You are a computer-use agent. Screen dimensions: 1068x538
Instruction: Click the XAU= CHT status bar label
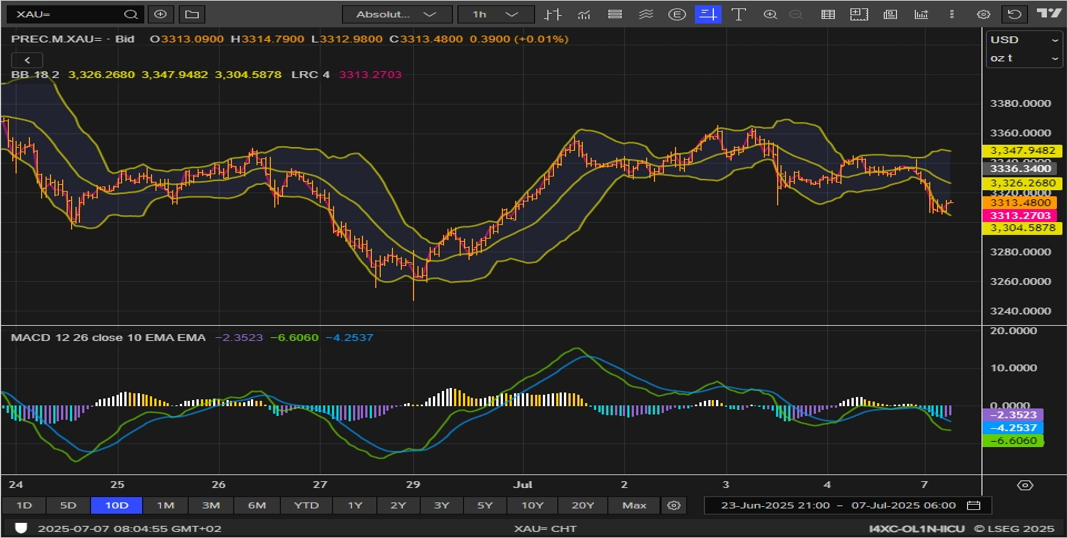(544, 528)
